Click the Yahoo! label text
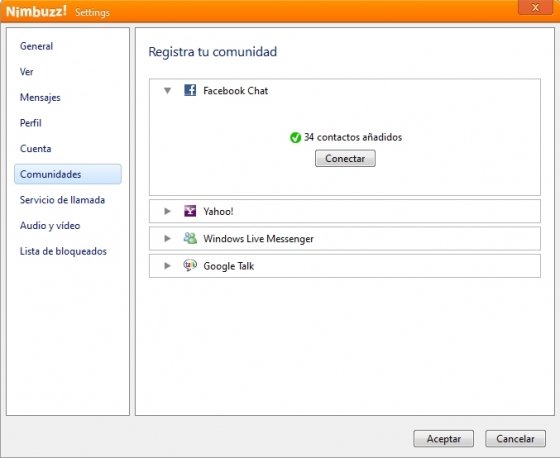560x458 pixels. pyautogui.click(x=218, y=211)
